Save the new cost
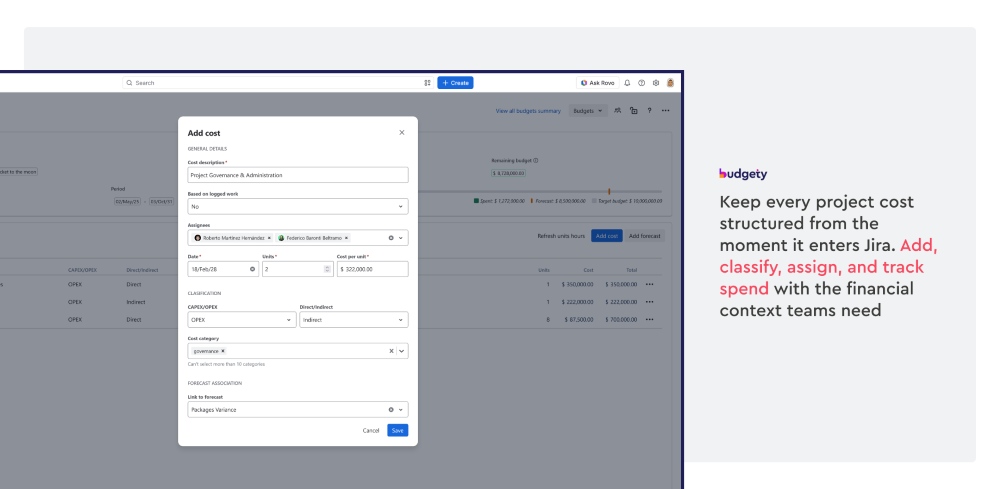1000x489 pixels. tap(397, 430)
